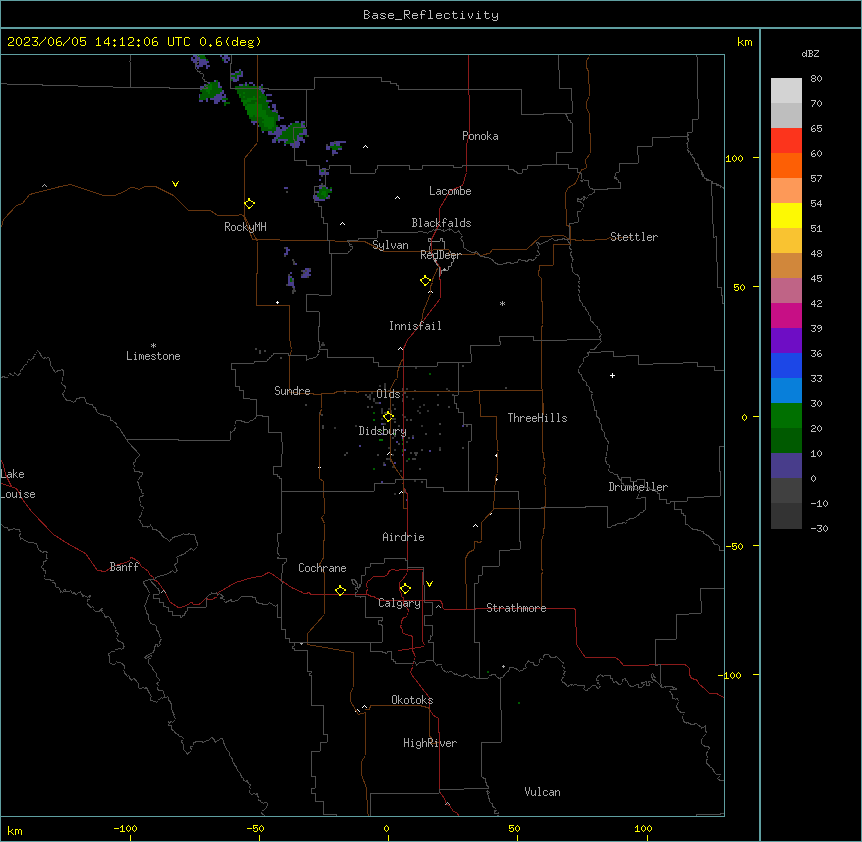This screenshot has width=862, height=842.
Task: Select the yellow diamond marker between Olds and Didsbury
Action: [x=388, y=417]
